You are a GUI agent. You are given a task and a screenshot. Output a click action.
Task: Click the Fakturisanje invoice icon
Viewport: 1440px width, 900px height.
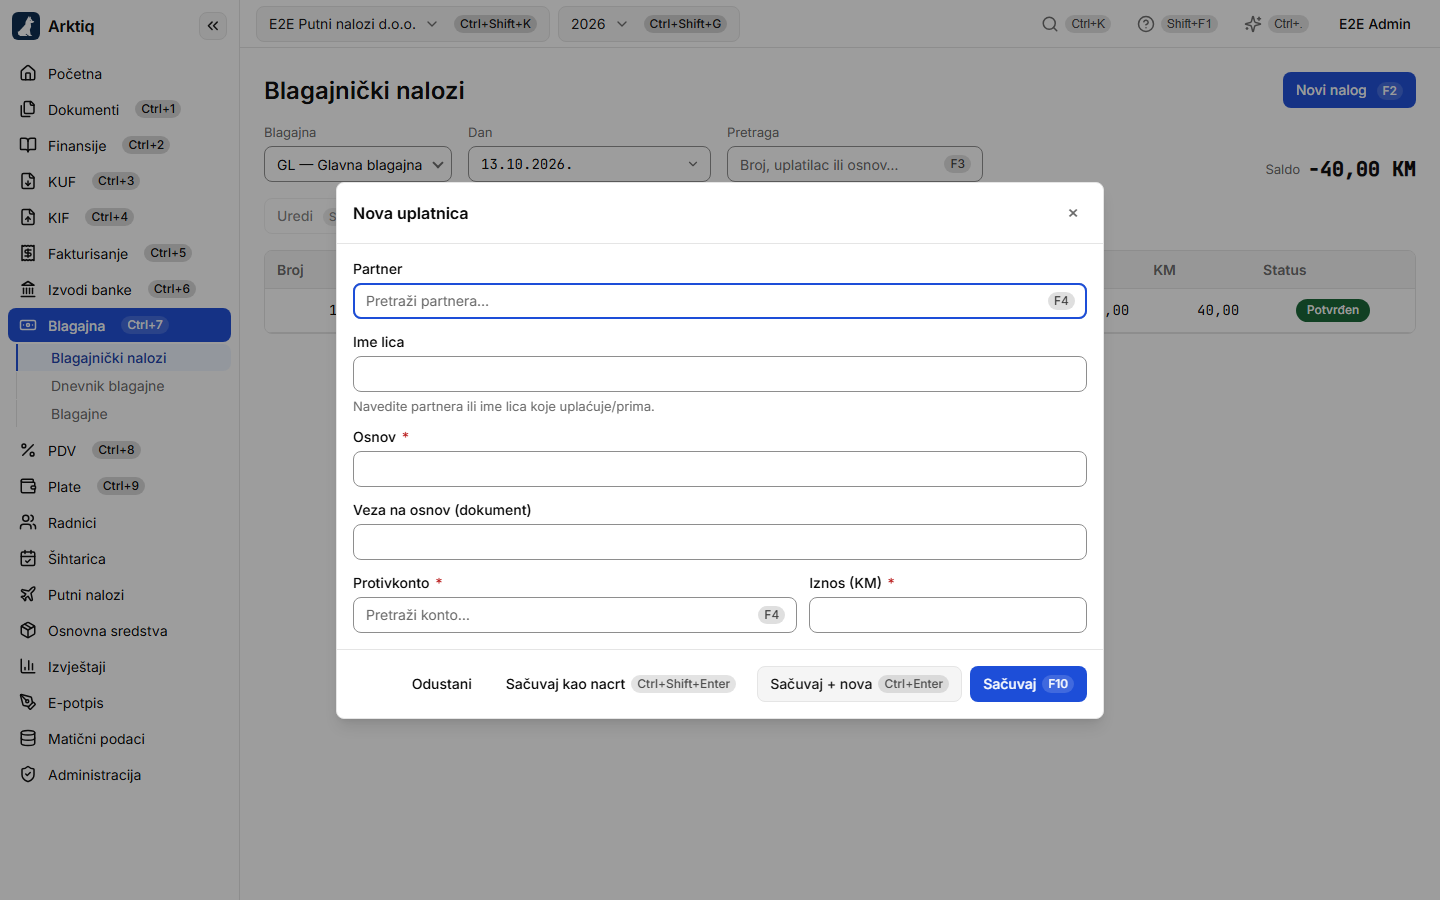28,253
